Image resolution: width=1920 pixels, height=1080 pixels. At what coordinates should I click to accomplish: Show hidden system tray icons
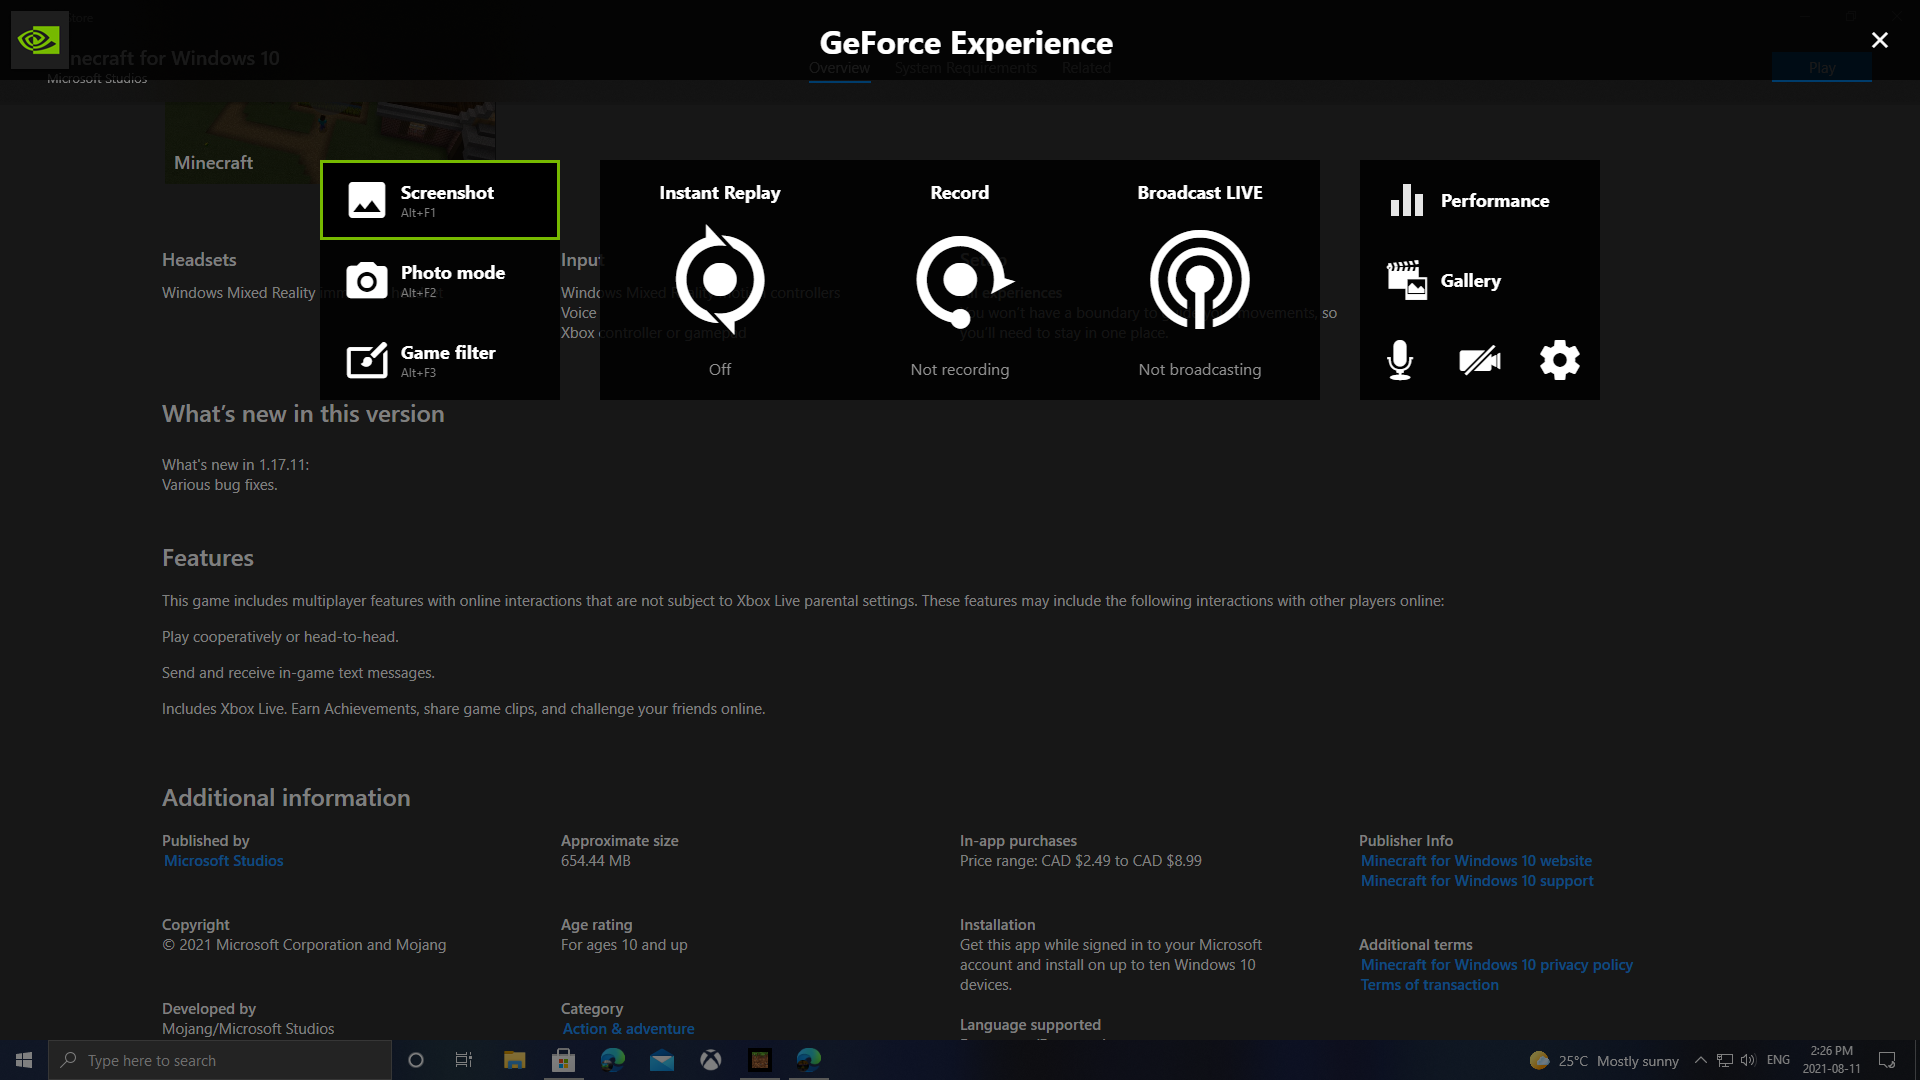tap(1700, 1060)
